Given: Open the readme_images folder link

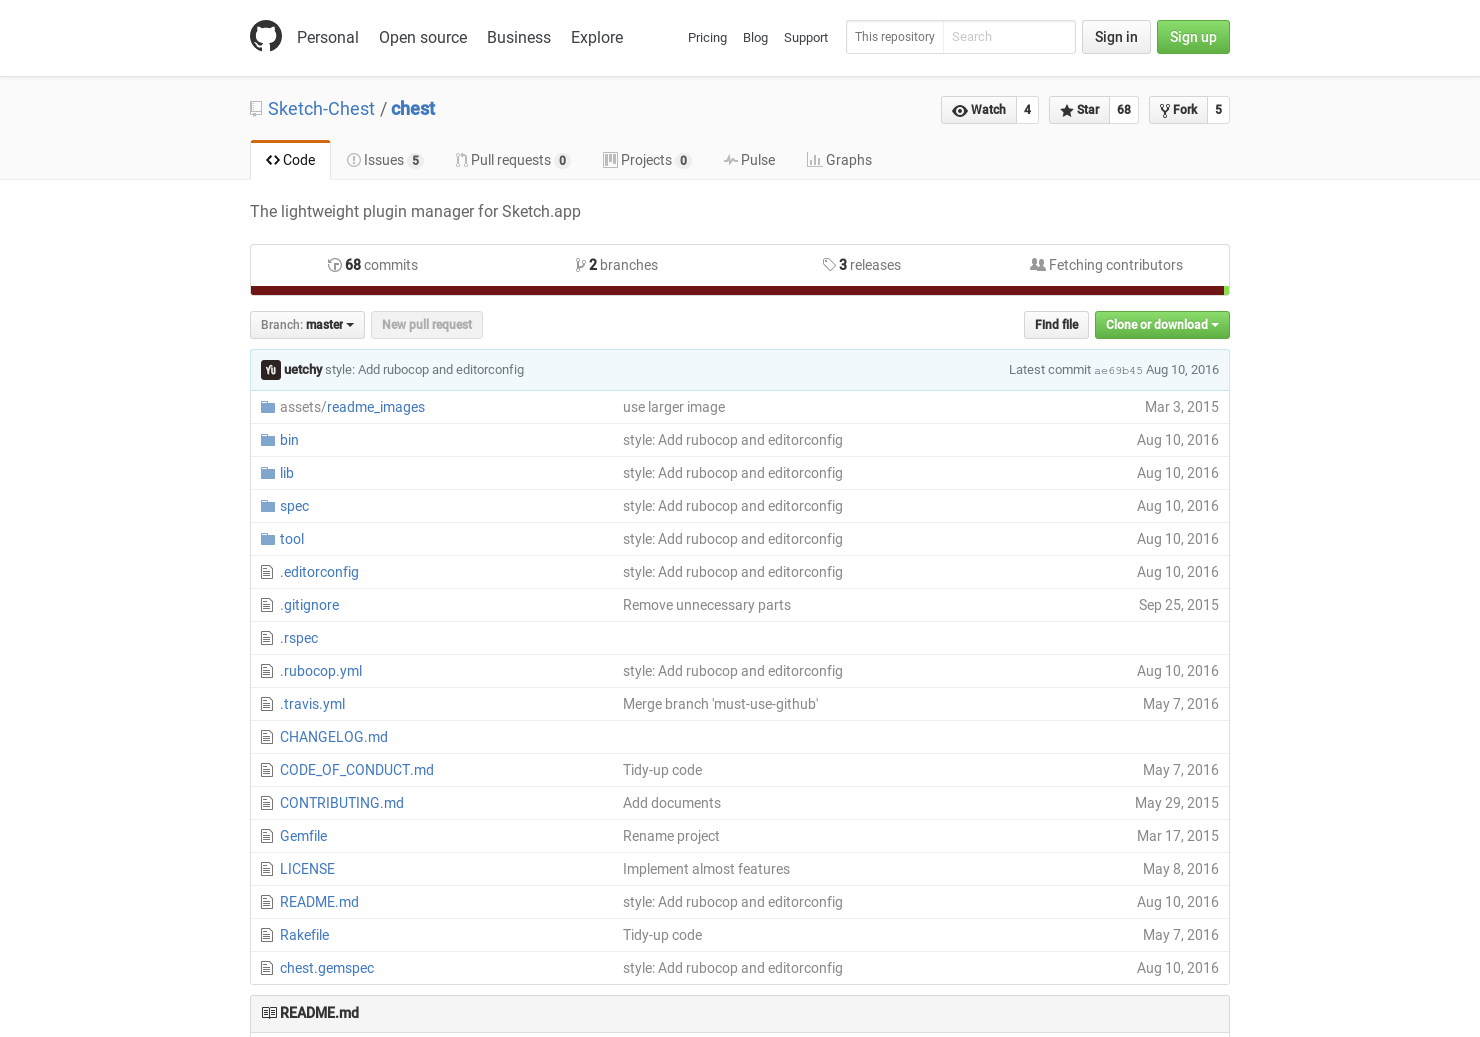Looking at the screenshot, I should pyautogui.click(x=376, y=407).
